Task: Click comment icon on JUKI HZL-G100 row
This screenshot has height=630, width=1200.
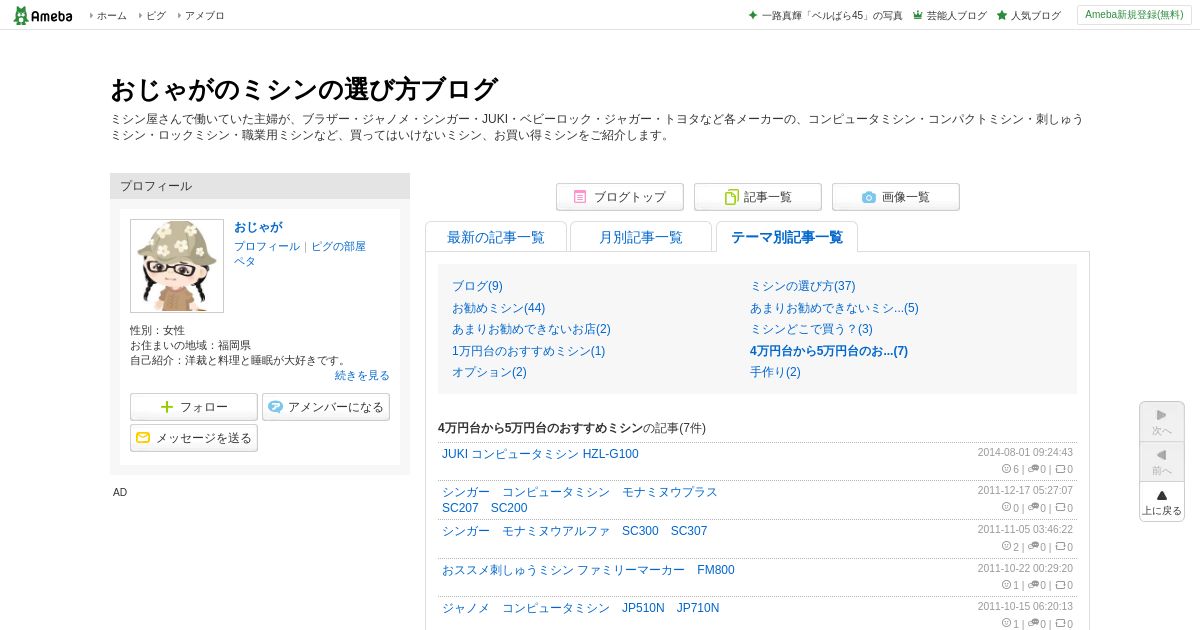Action: pyautogui.click(x=1033, y=469)
